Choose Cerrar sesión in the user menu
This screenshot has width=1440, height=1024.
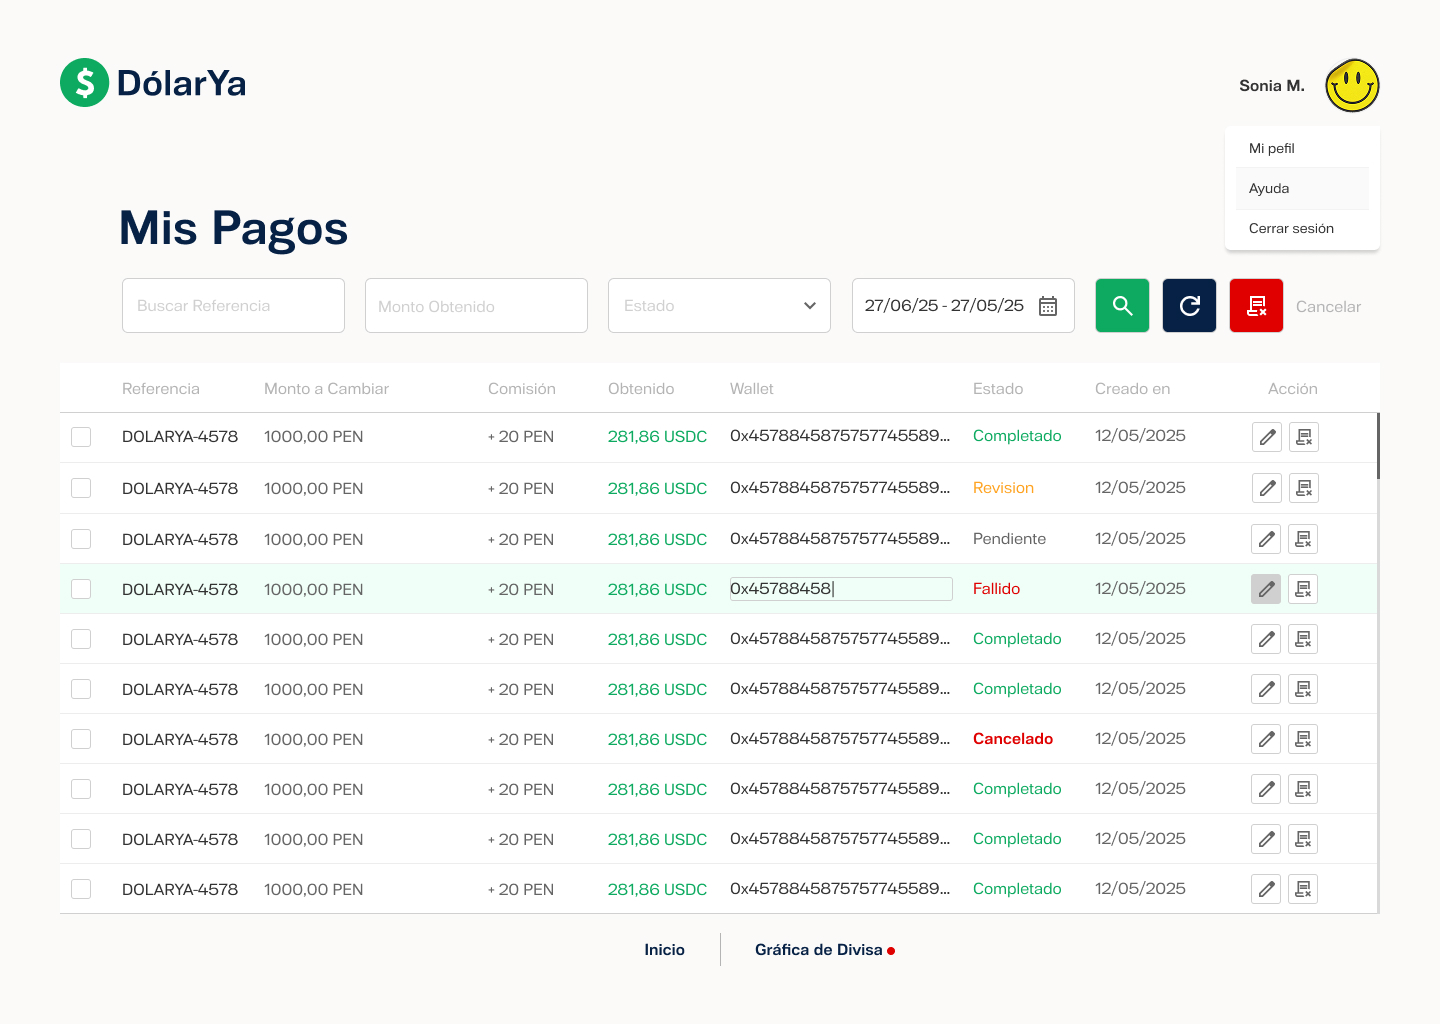point(1291,228)
